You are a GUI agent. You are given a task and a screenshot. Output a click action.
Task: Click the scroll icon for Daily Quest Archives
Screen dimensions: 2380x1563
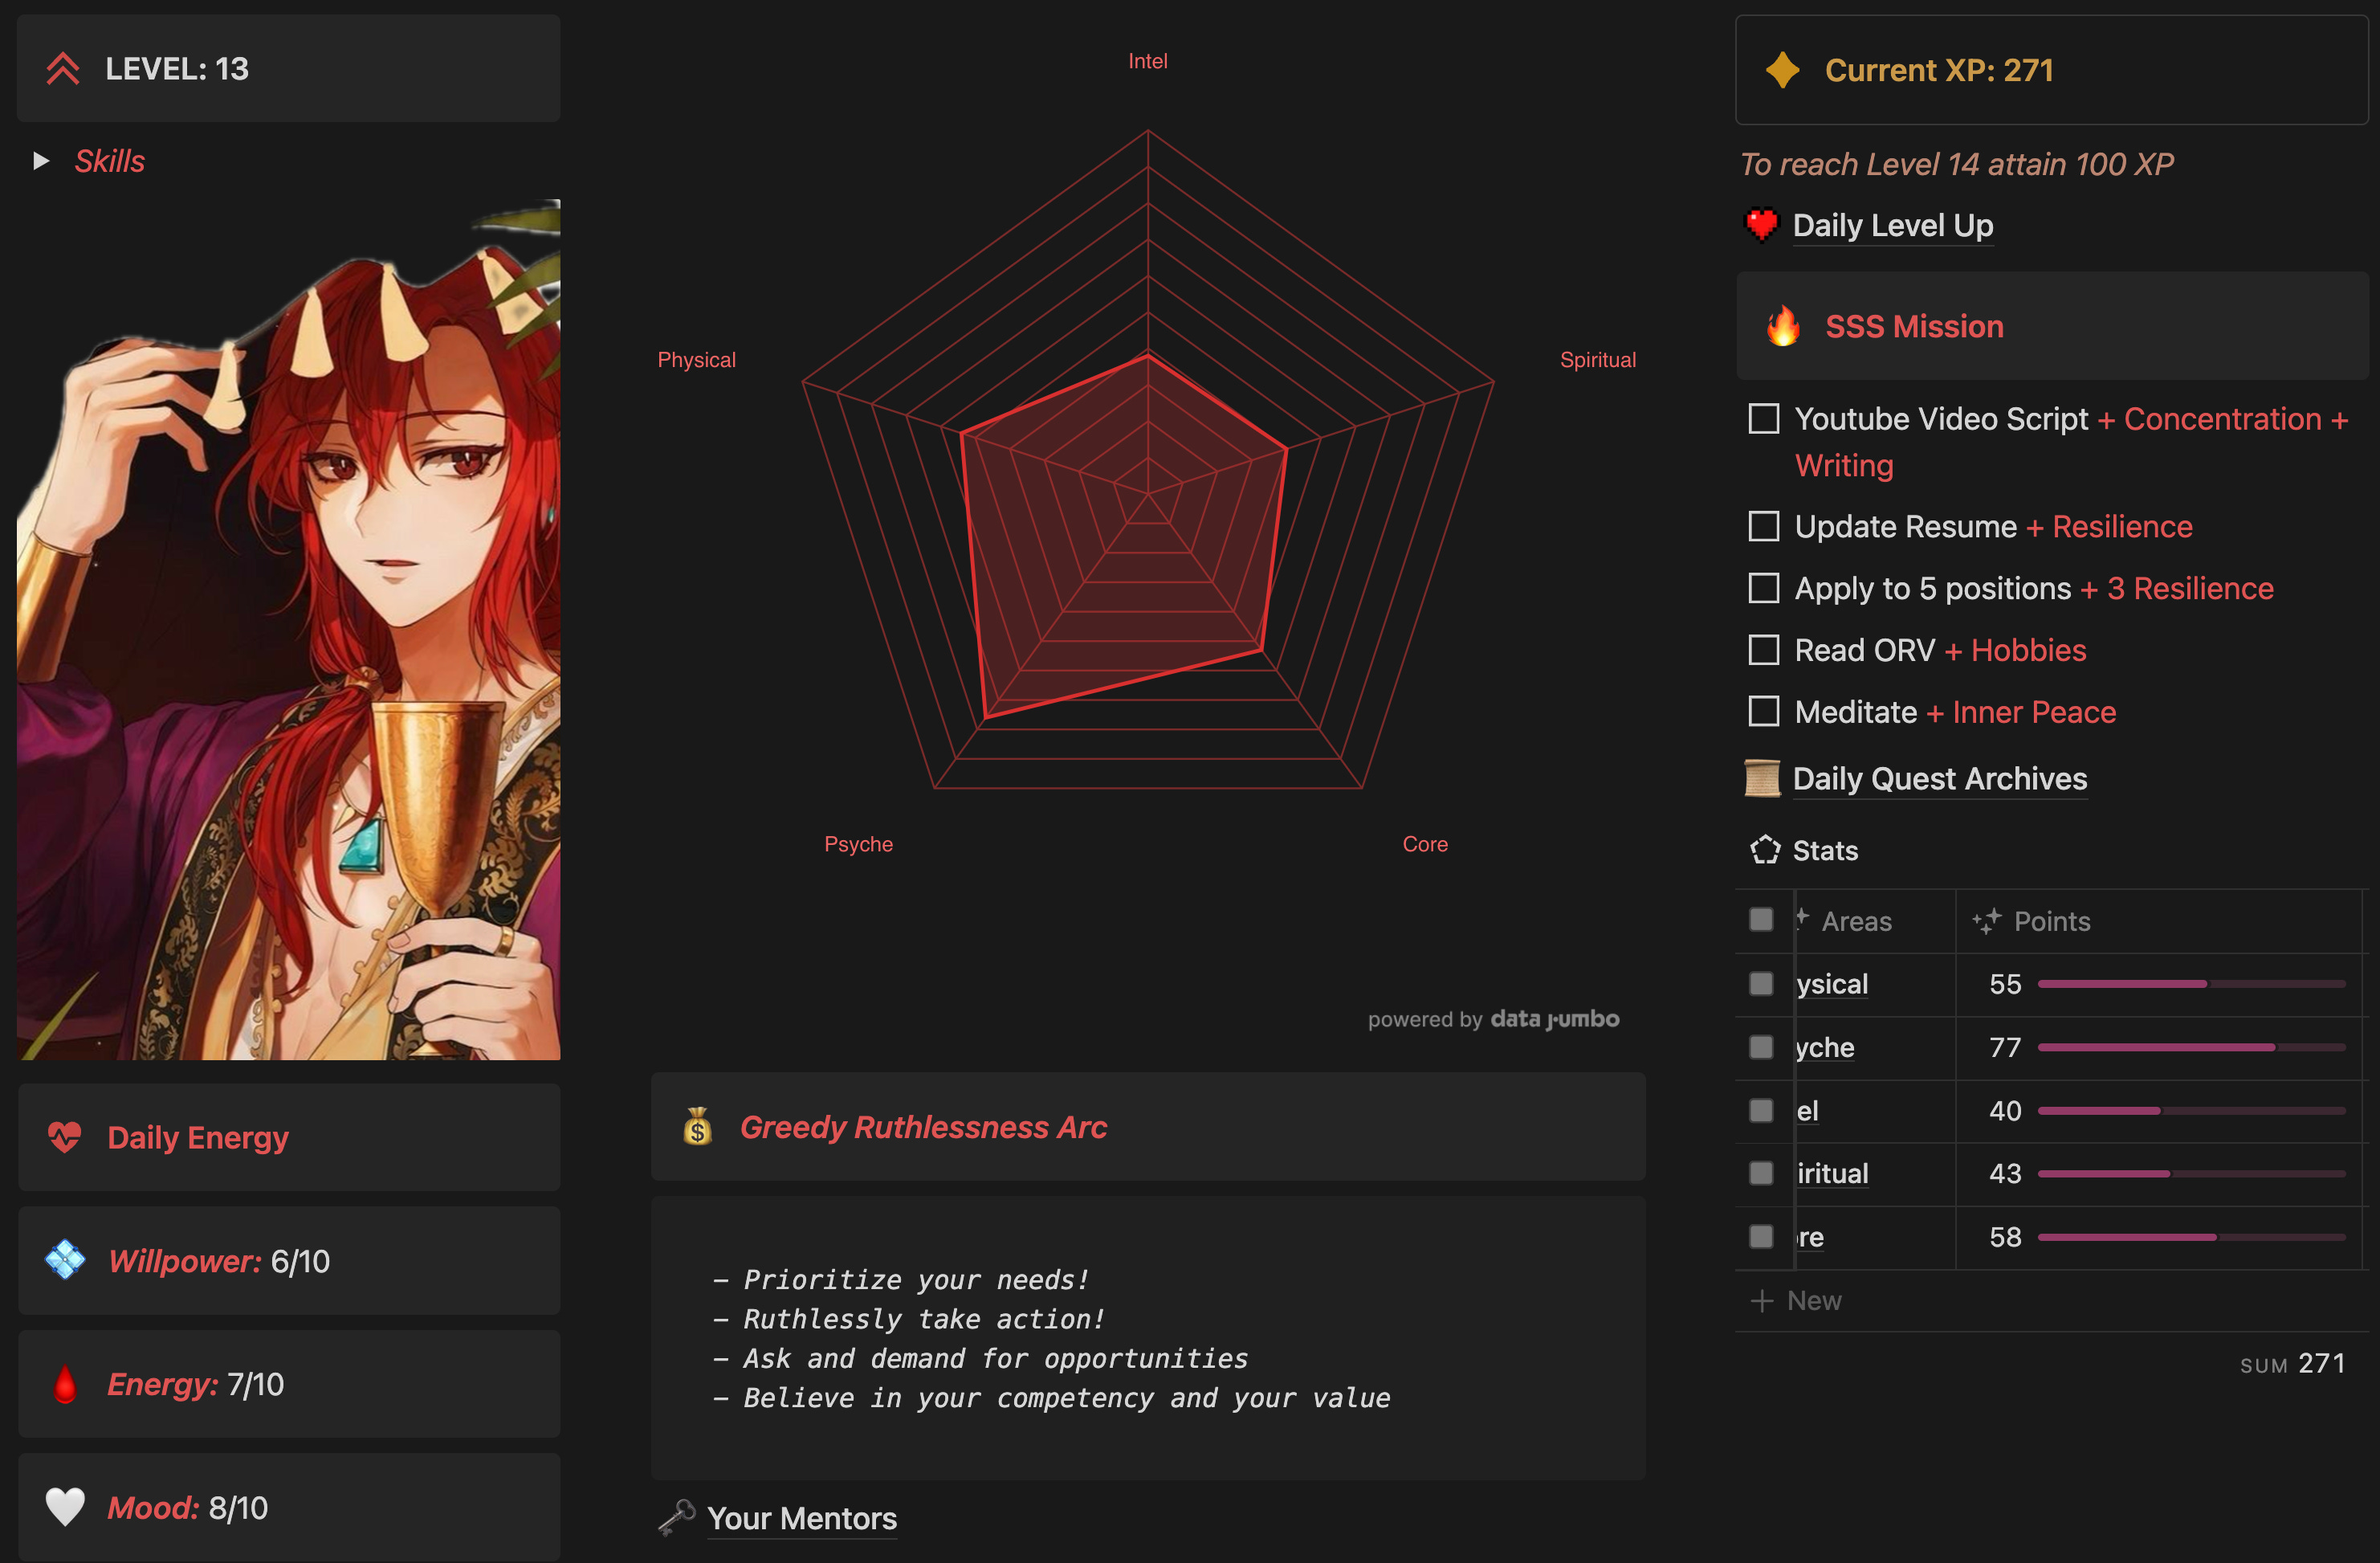click(x=1762, y=779)
